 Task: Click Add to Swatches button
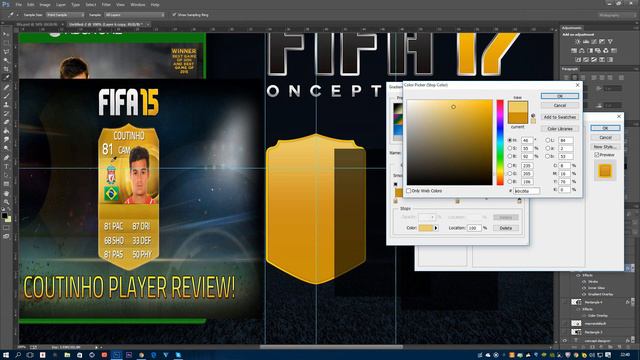(x=560, y=117)
